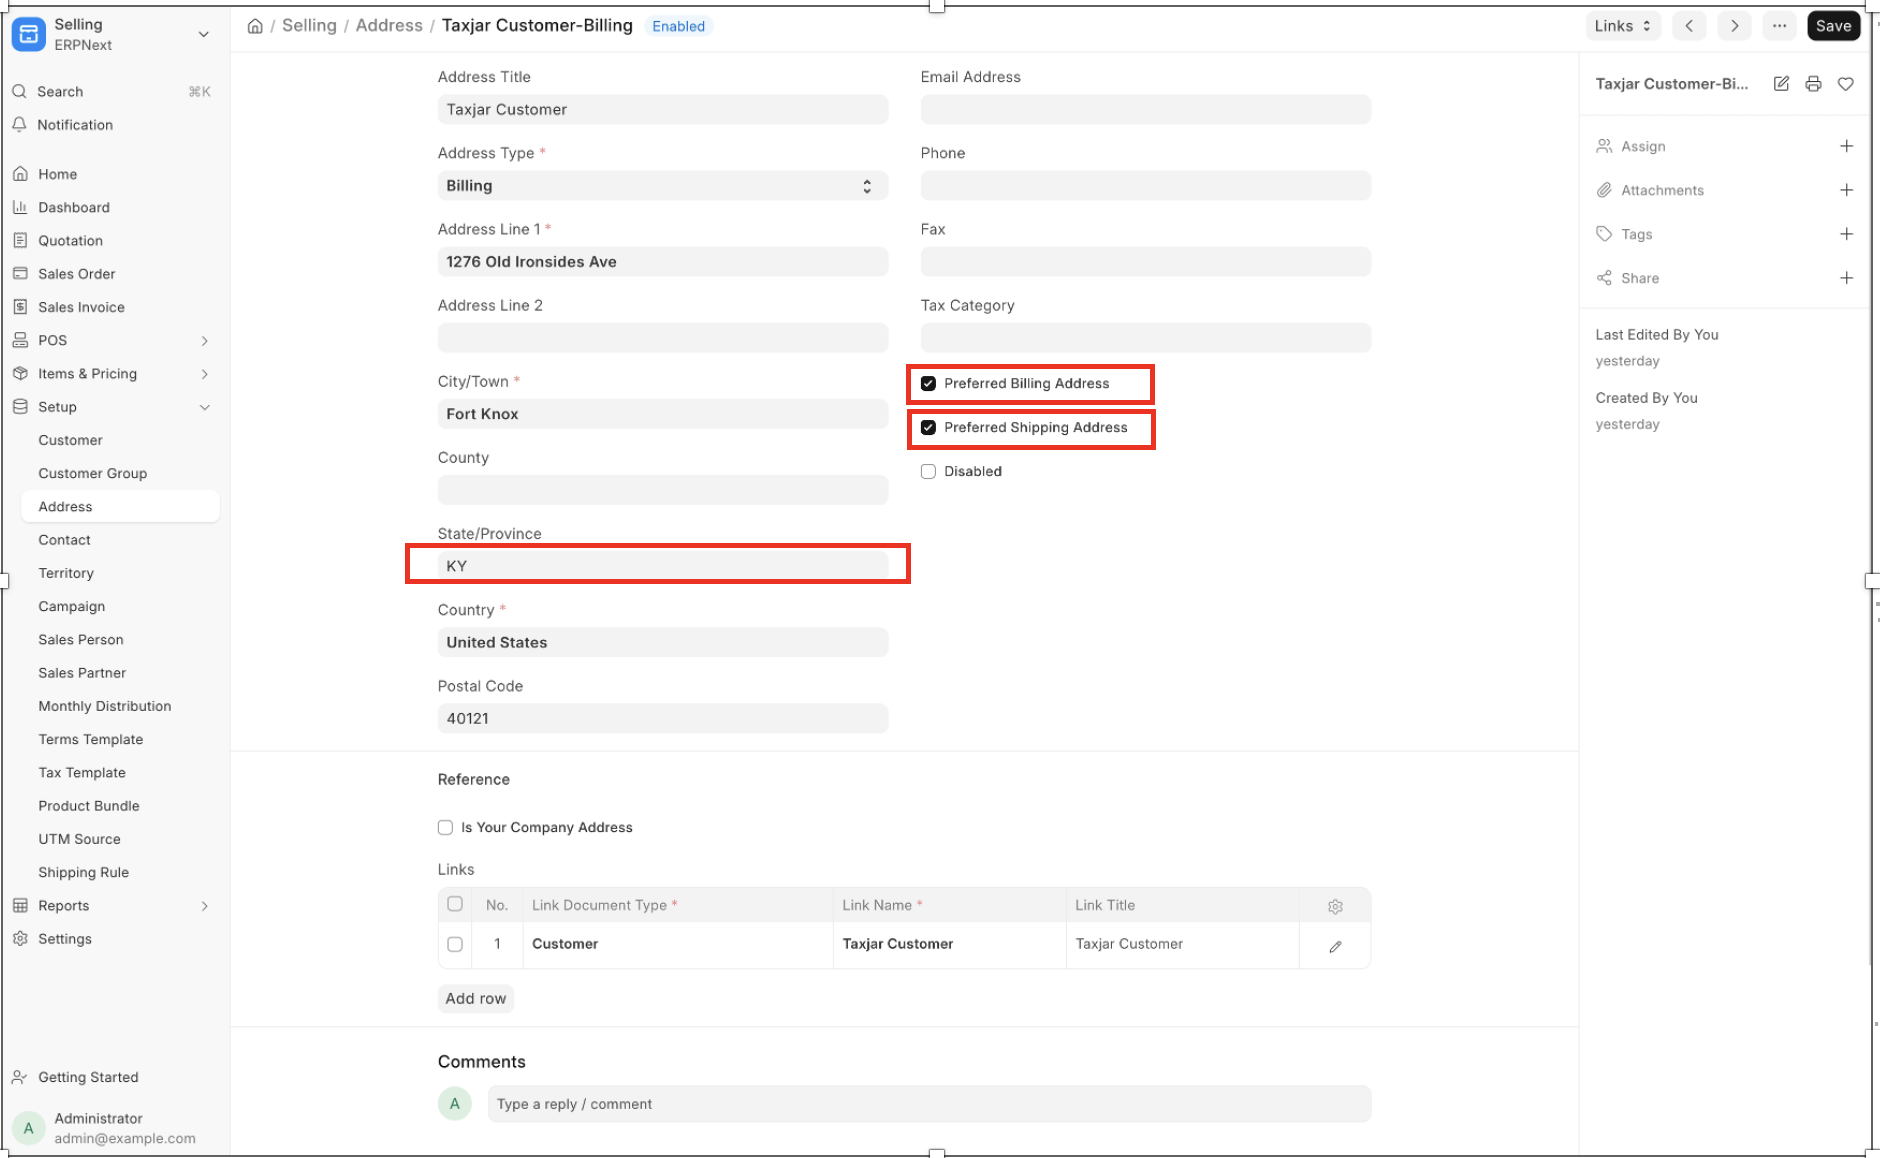This screenshot has width=1880, height=1158.
Task: Collapse the Setup section chevron
Action: point(204,407)
